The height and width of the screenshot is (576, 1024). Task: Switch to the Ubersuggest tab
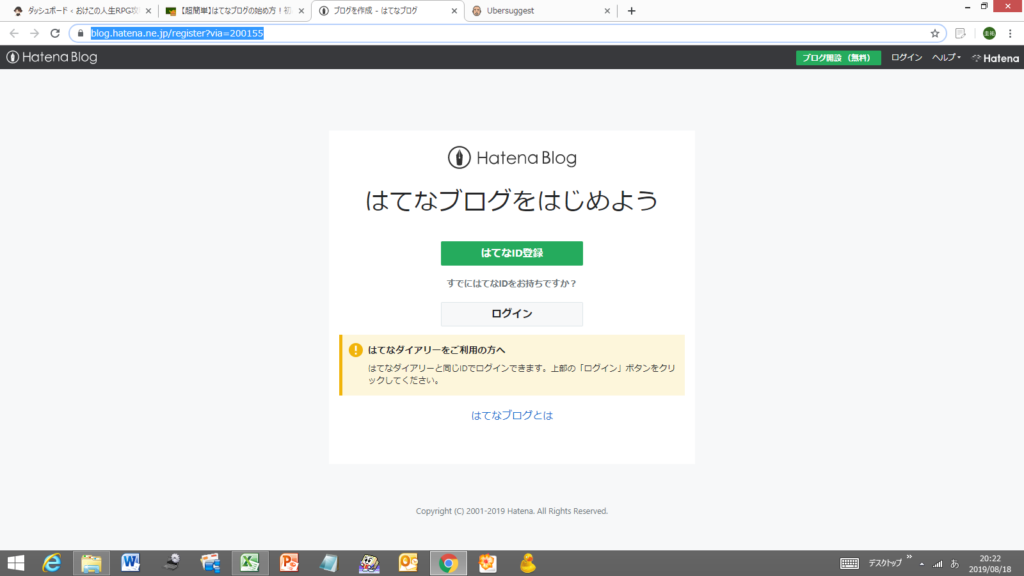541,11
